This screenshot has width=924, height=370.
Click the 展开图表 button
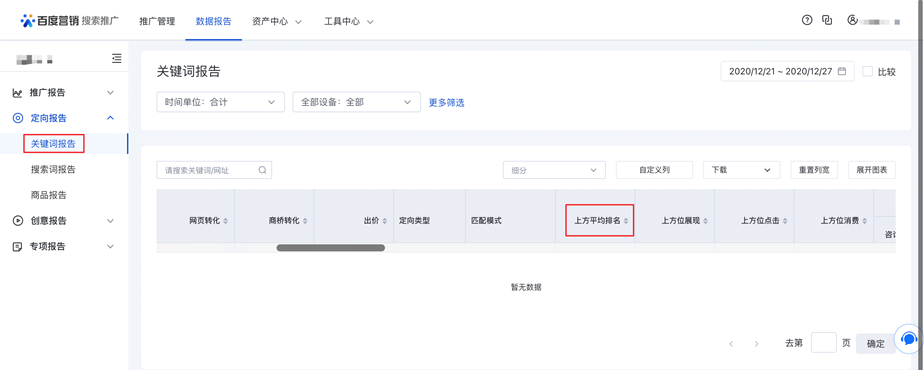tap(872, 170)
